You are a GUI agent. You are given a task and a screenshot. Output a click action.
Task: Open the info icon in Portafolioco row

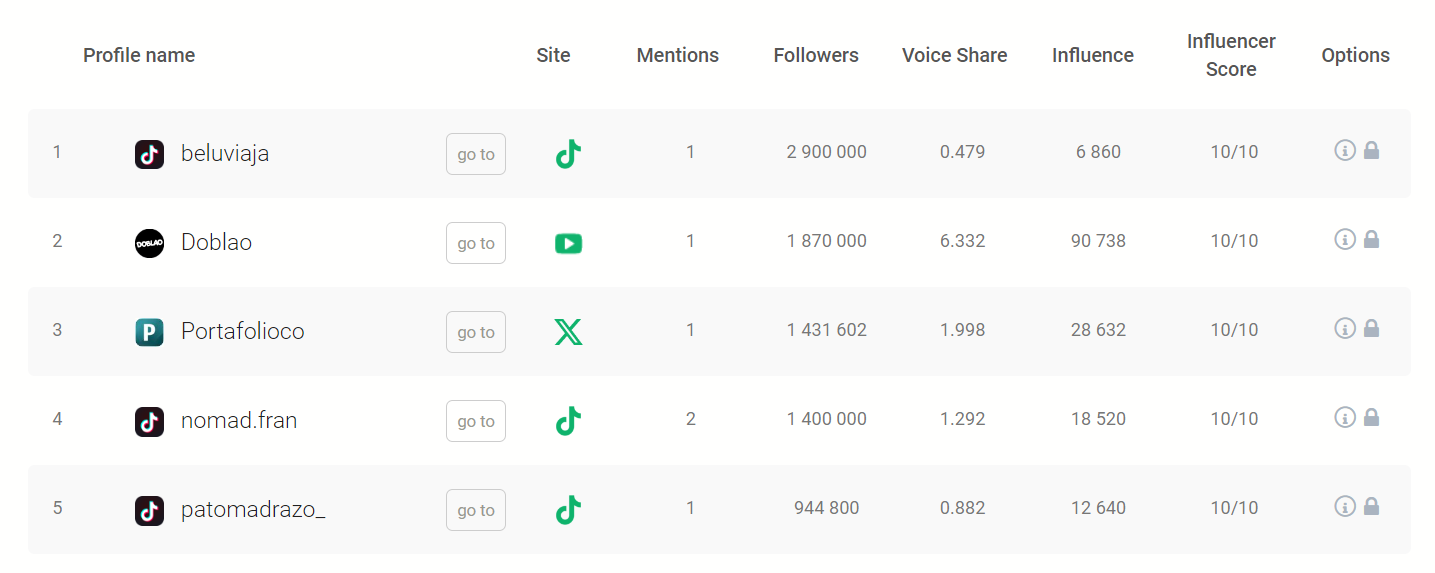1345,328
